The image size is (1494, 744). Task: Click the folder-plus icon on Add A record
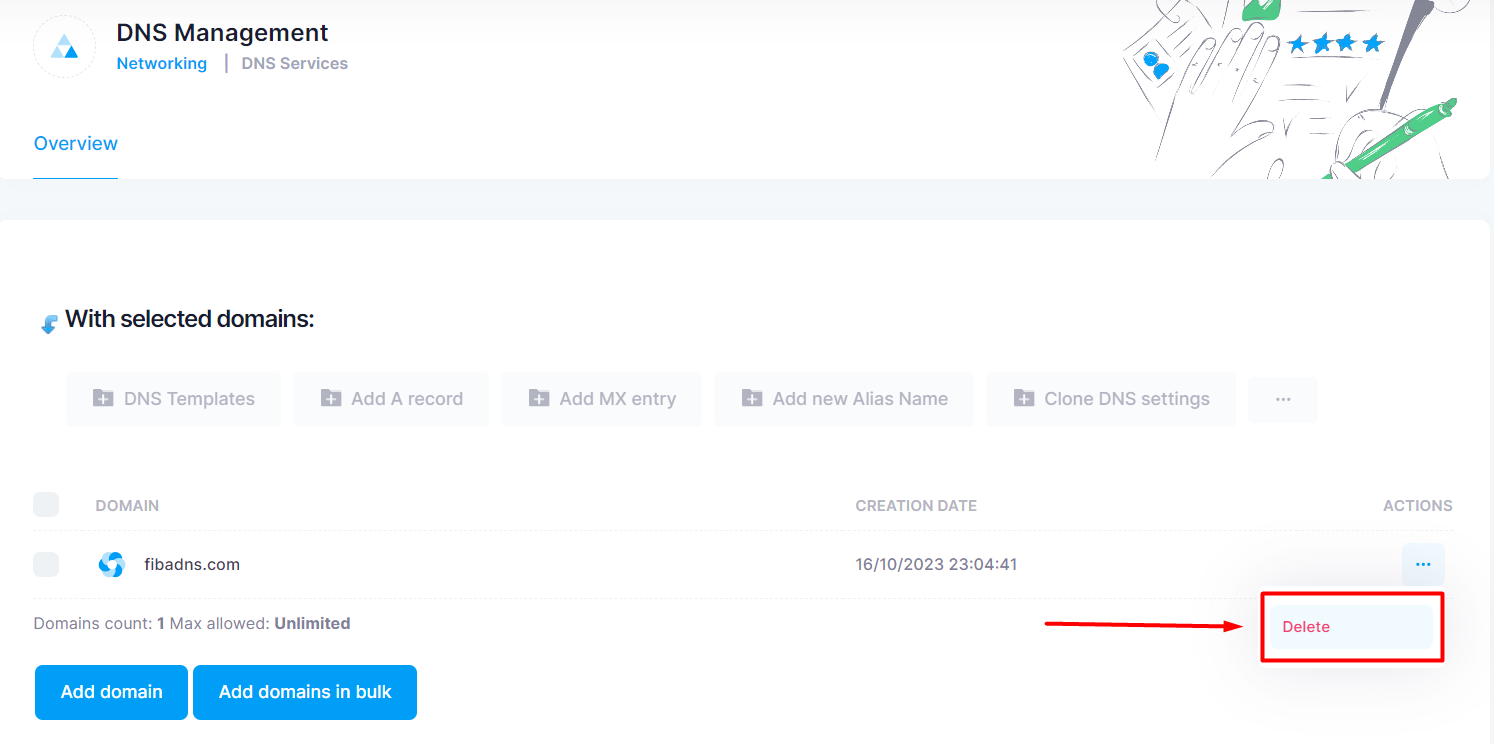pyautogui.click(x=331, y=398)
